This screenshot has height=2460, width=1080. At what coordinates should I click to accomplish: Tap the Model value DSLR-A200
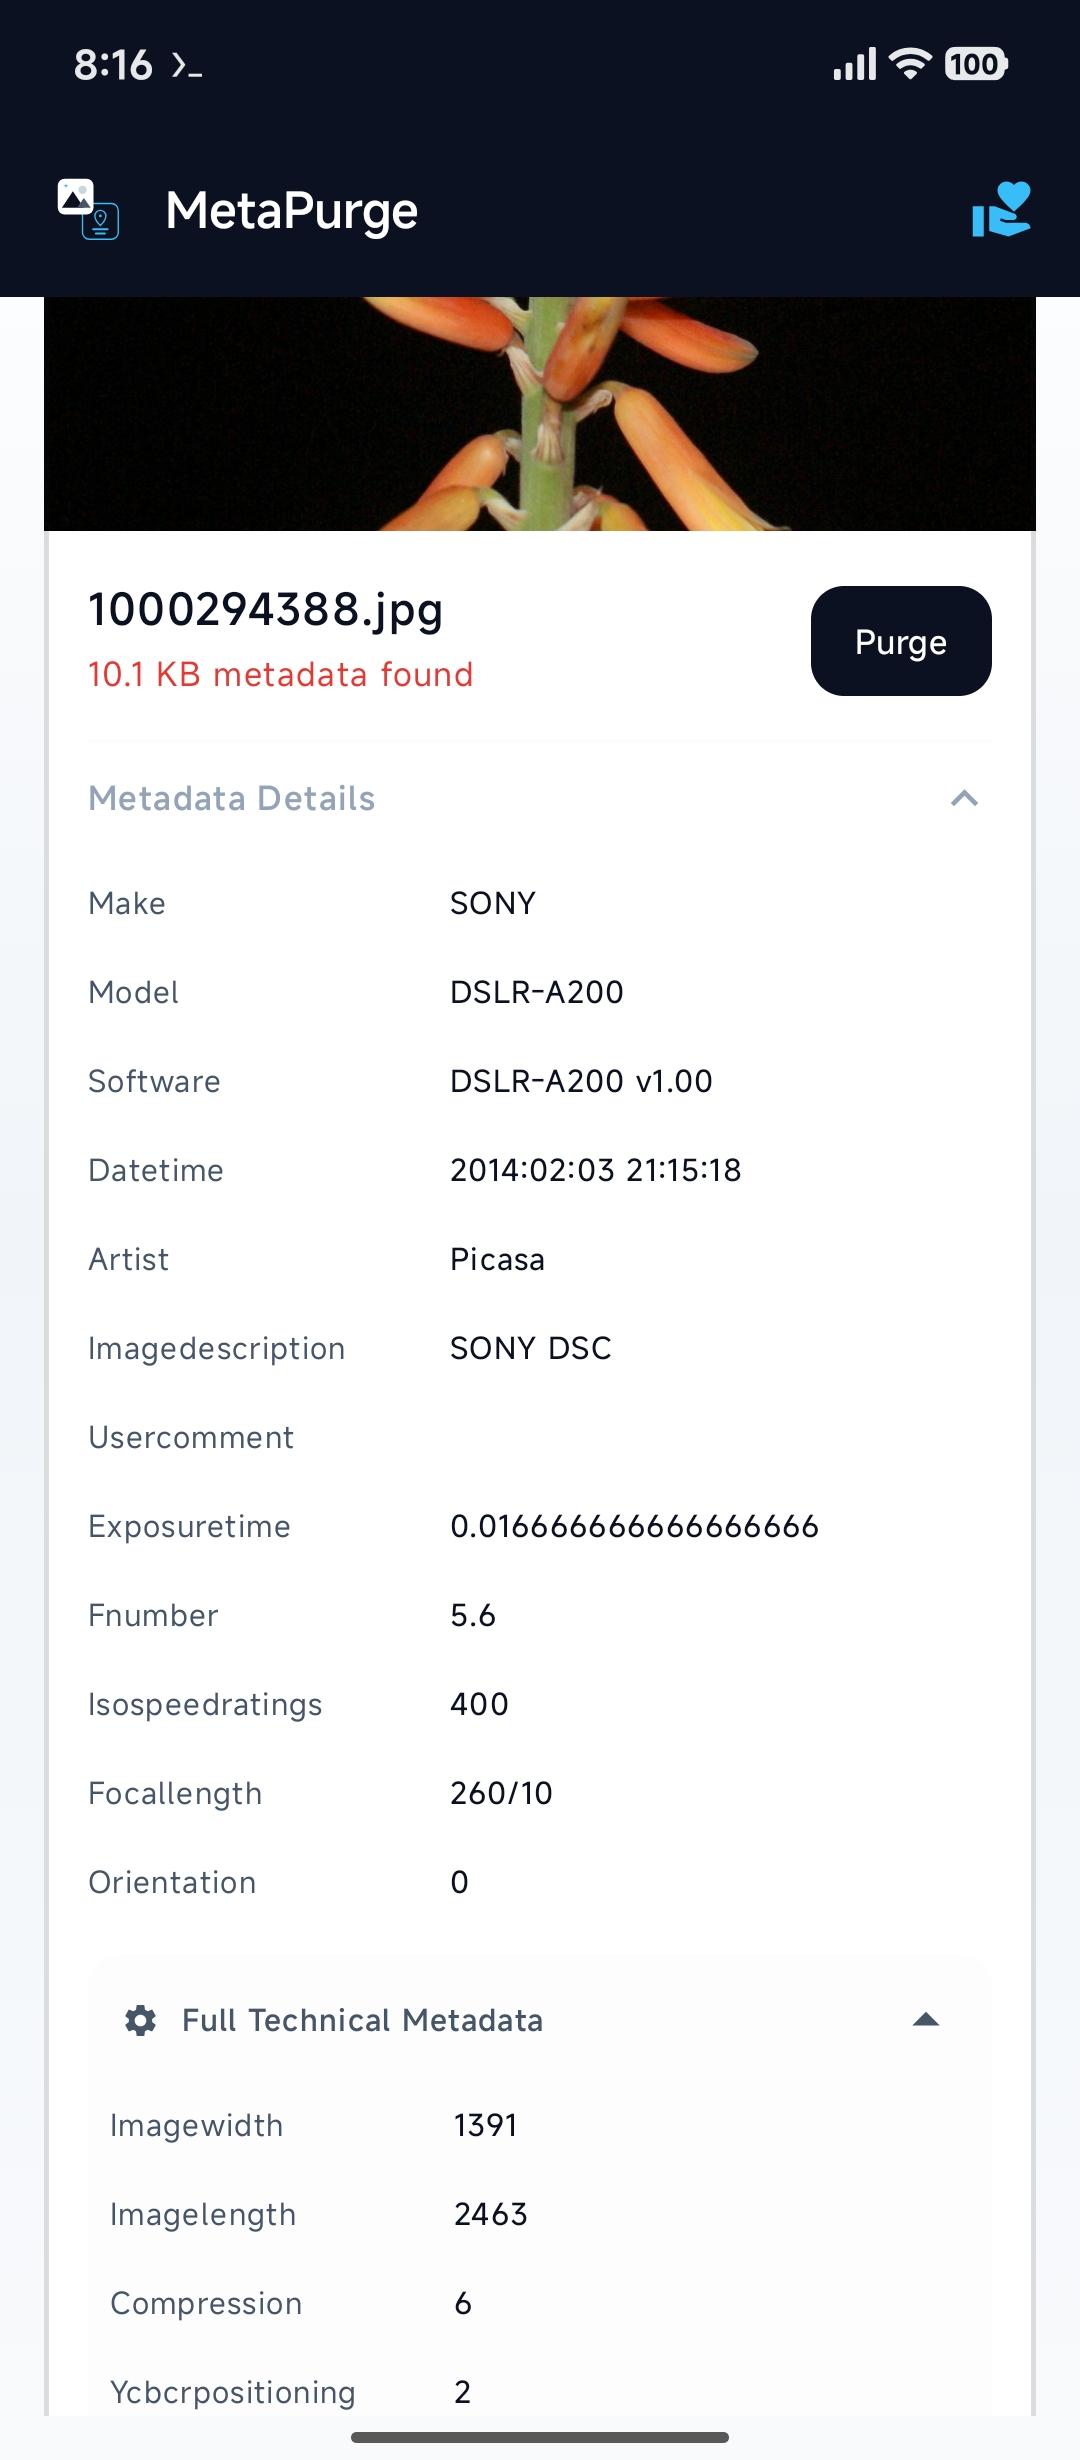click(x=536, y=992)
